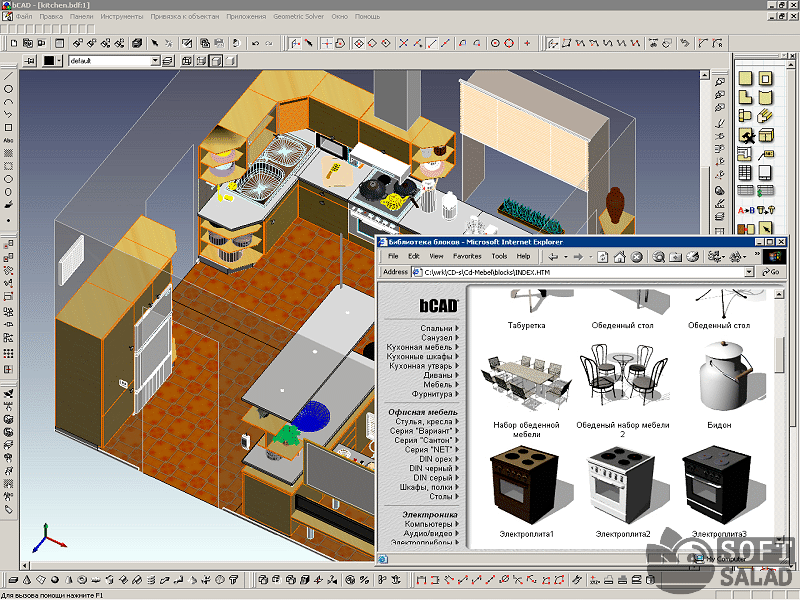The height and width of the screenshot is (600, 800).
Task: Click the pin icon left of color swatch
Action: point(30,61)
